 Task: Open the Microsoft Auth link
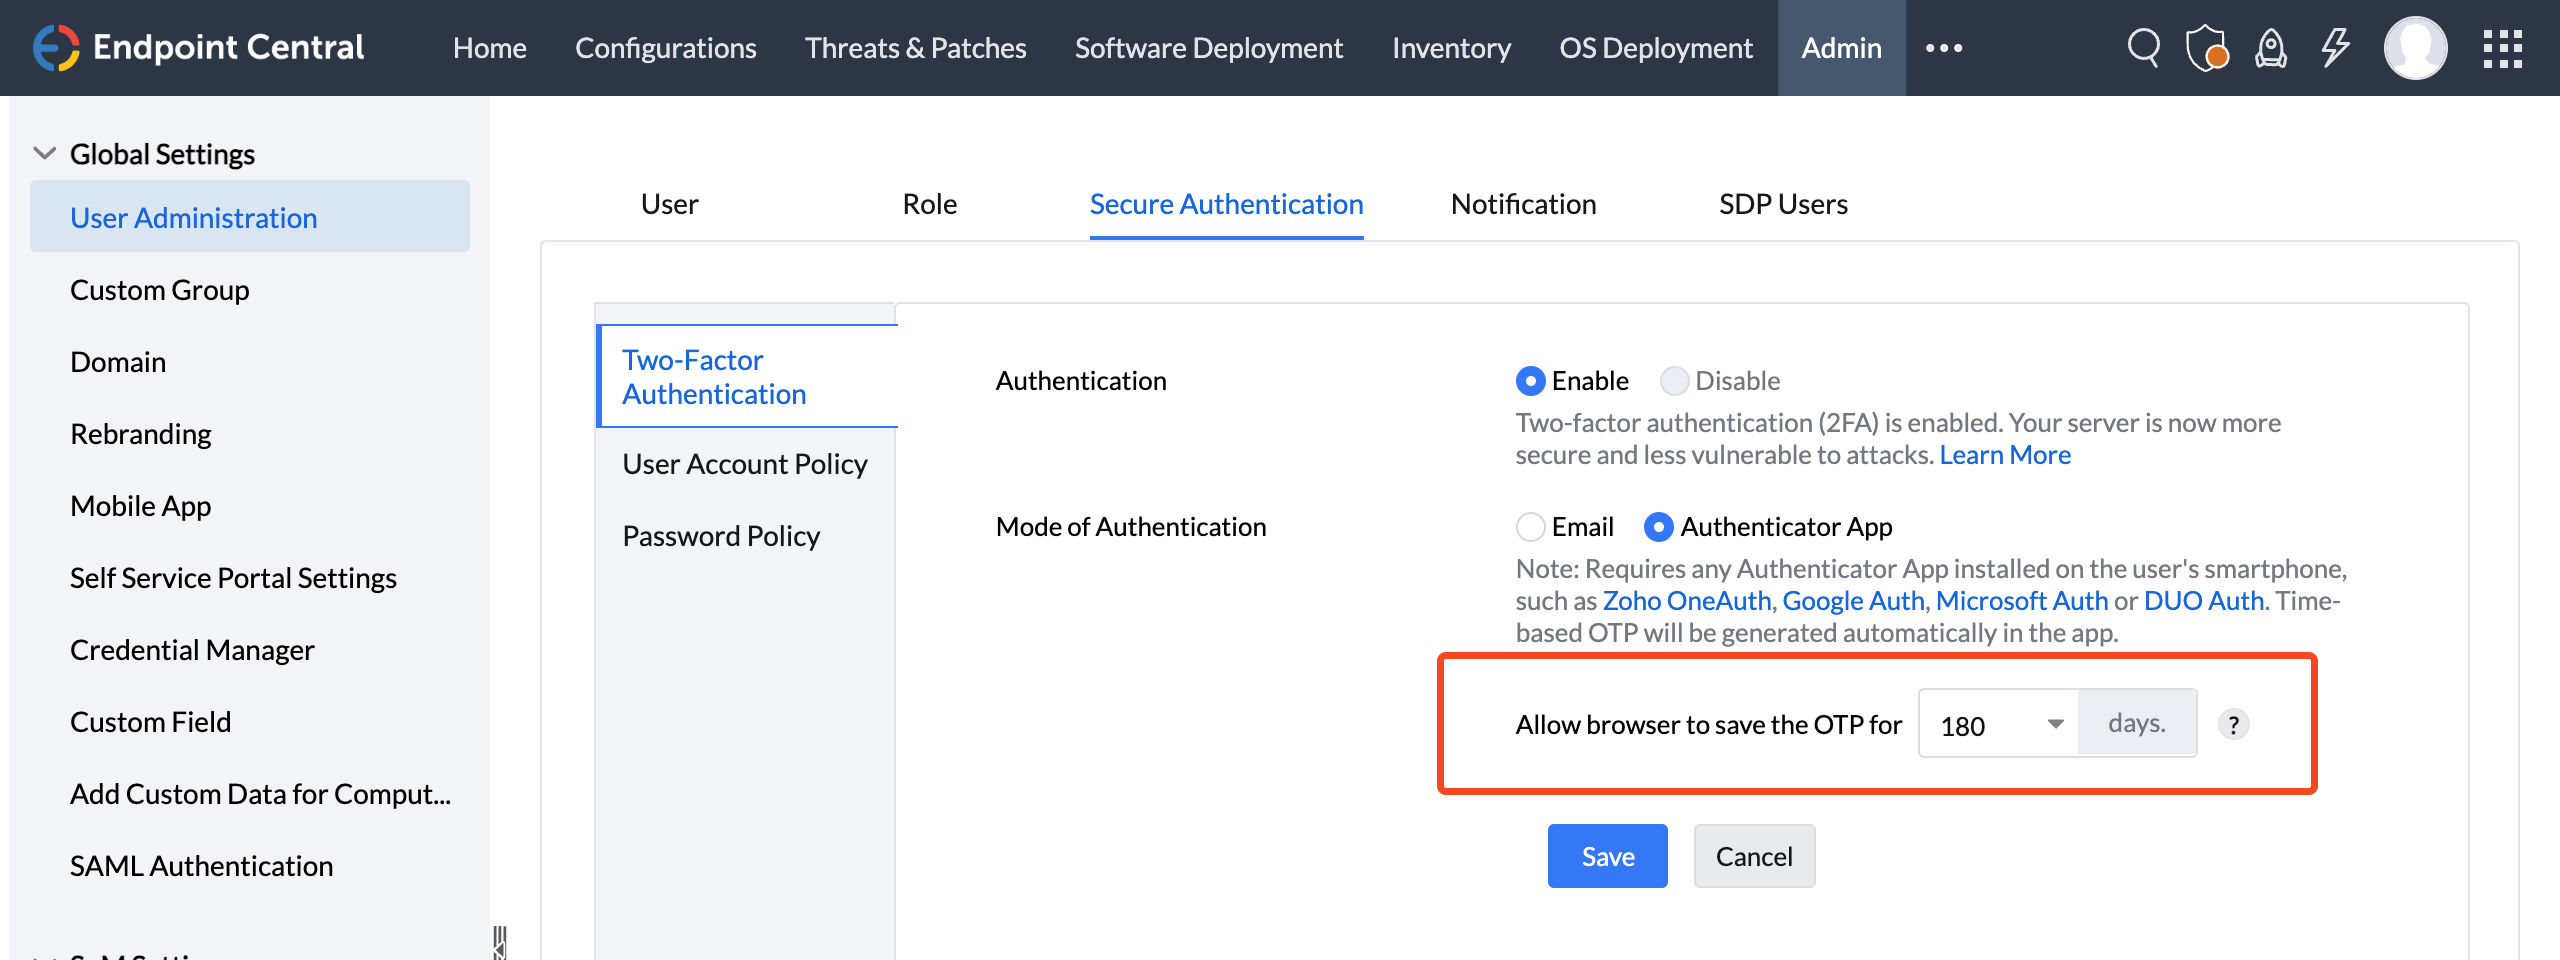[2022, 601]
